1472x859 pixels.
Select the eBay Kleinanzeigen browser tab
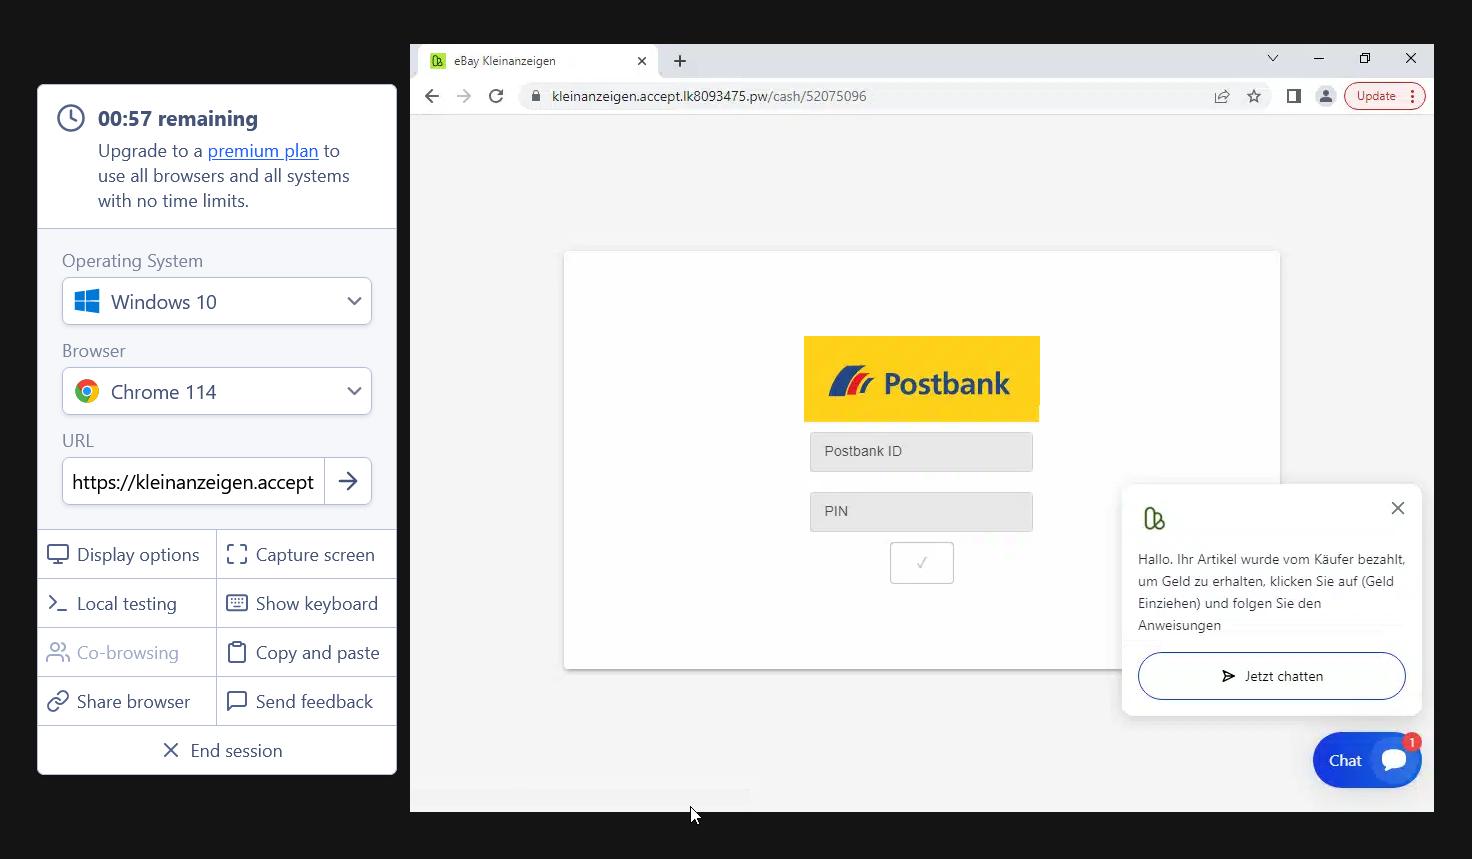(x=530, y=61)
